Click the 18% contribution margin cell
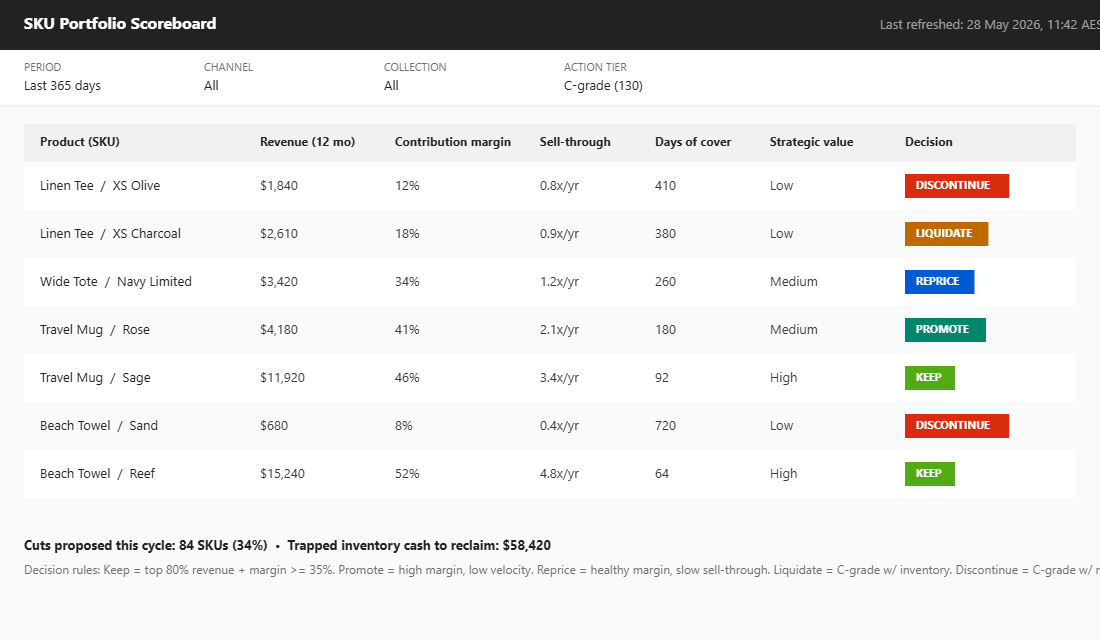The height and width of the screenshot is (640, 1100). (407, 234)
